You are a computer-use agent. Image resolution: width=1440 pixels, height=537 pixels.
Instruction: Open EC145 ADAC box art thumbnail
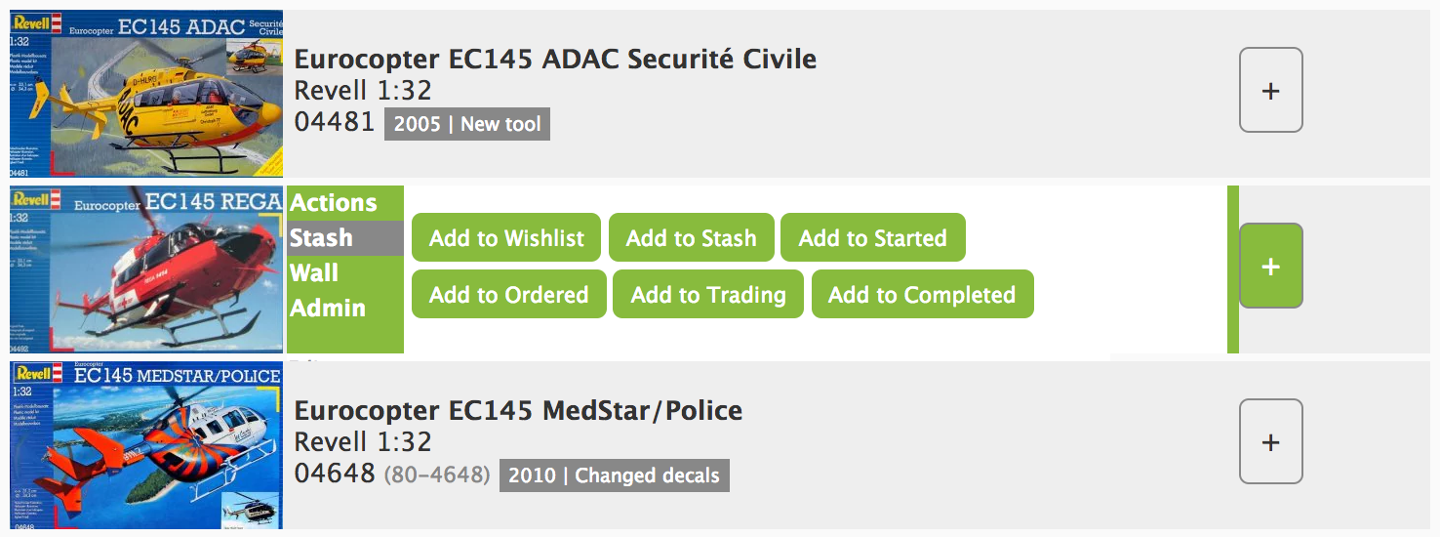coord(146,94)
